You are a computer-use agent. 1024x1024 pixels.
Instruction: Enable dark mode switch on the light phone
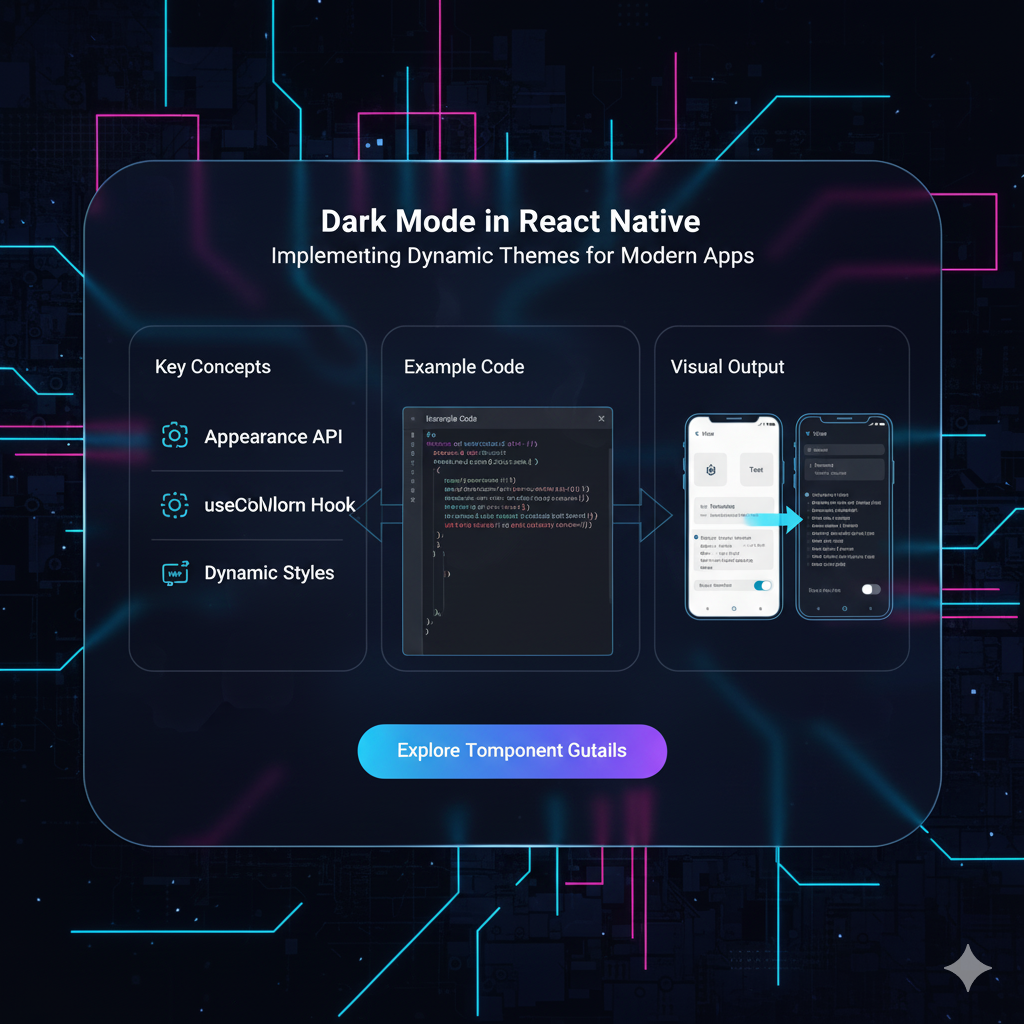click(x=762, y=585)
